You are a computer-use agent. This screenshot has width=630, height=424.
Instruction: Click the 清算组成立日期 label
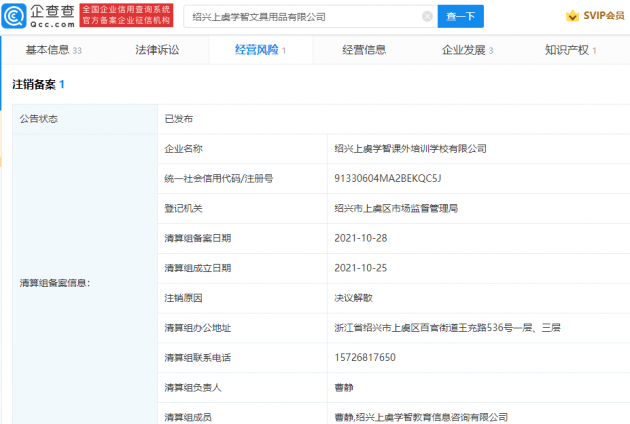[198, 268]
